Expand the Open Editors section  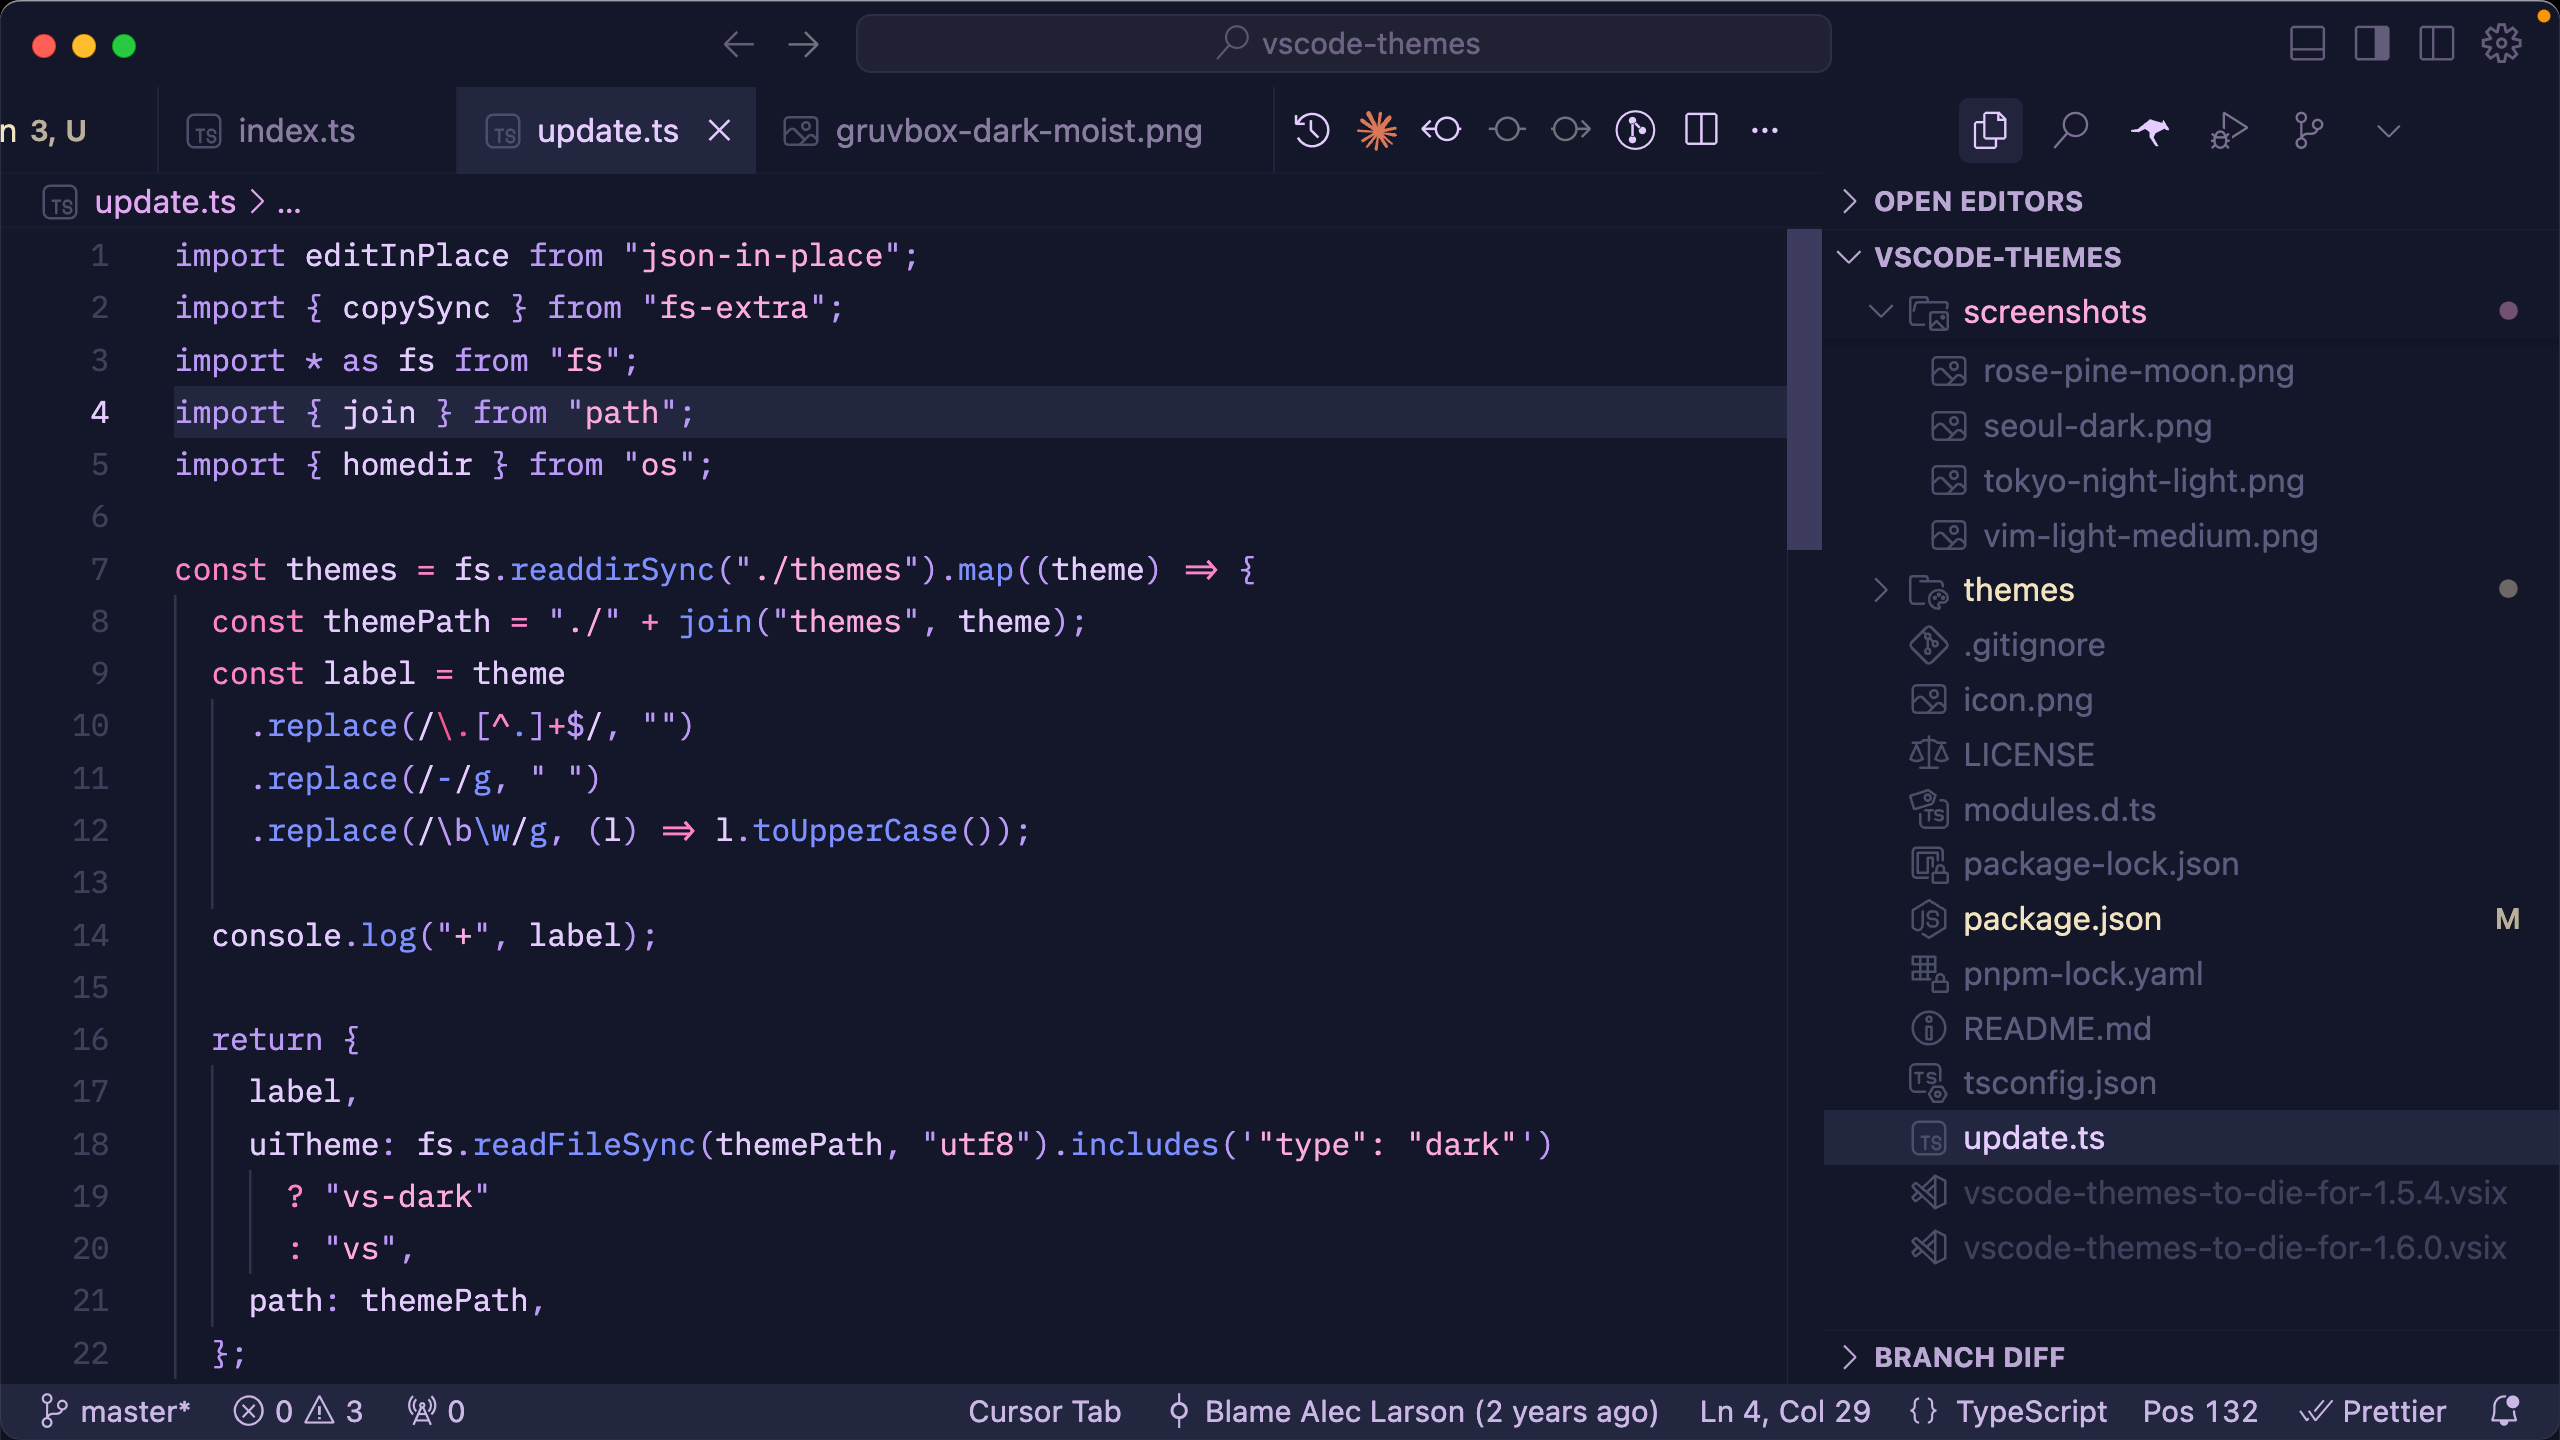(x=1977, y=201)
